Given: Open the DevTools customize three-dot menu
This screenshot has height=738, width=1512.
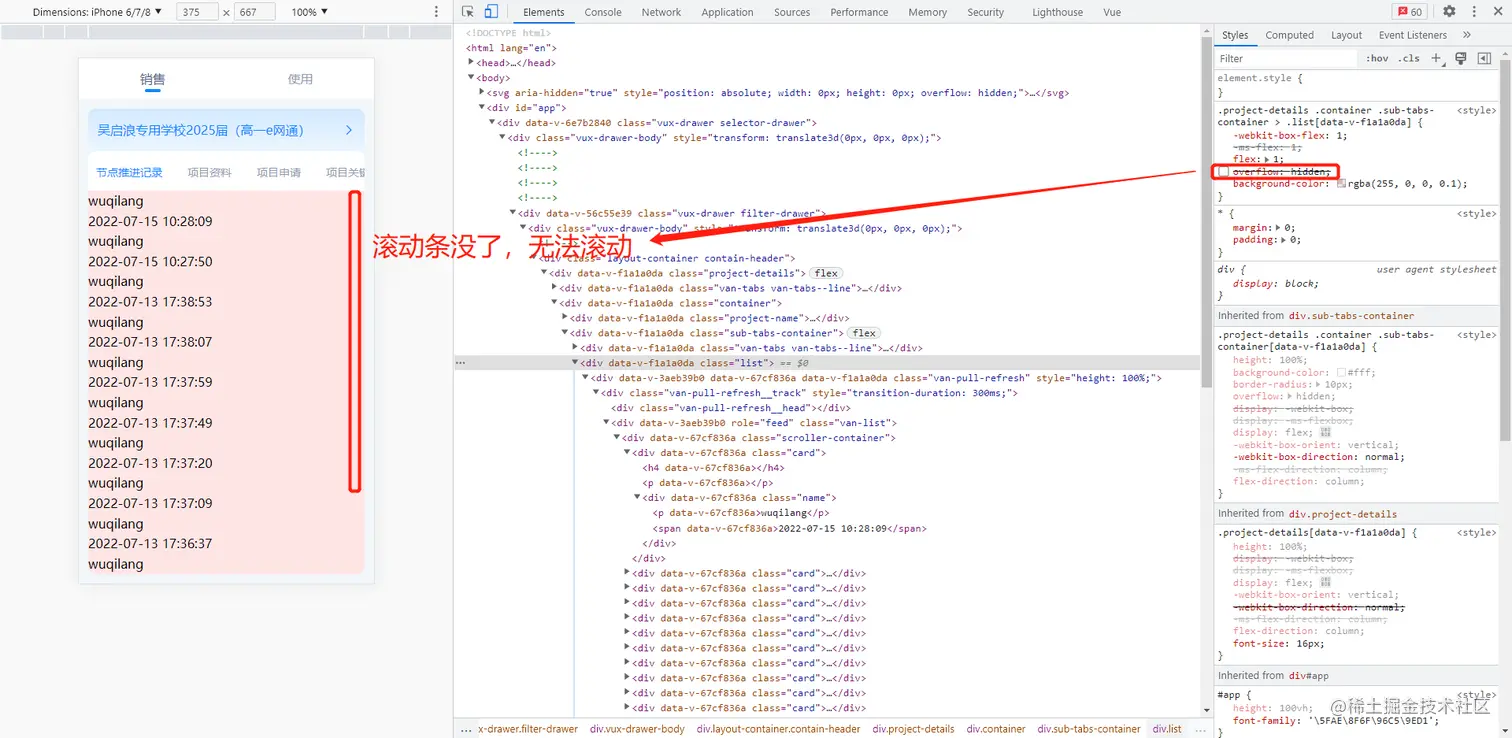Looking at the screenshot, I should tap(1473, 12).
